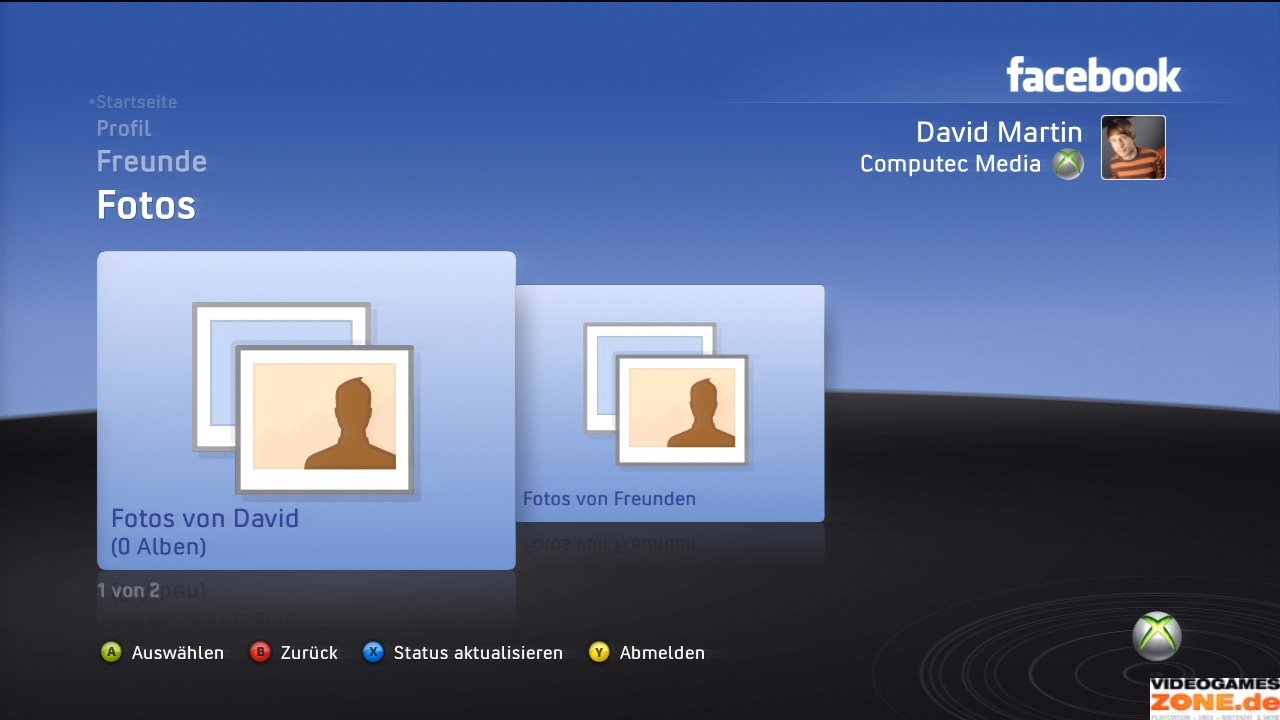Open the stacked photos icon in Fotos von David
The width and height of the screenshot is (1280, 720).
point(303,398)
